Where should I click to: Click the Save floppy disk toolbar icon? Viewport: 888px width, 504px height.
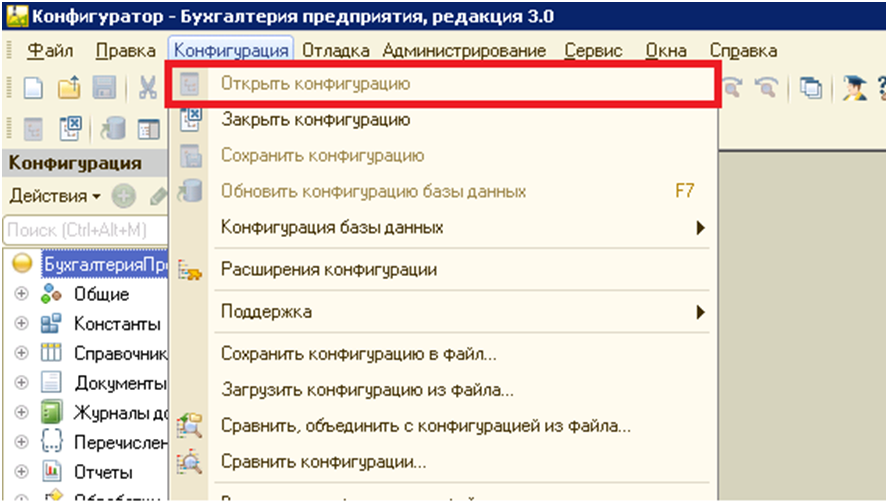pyautogui.click(x=104, y=88)
